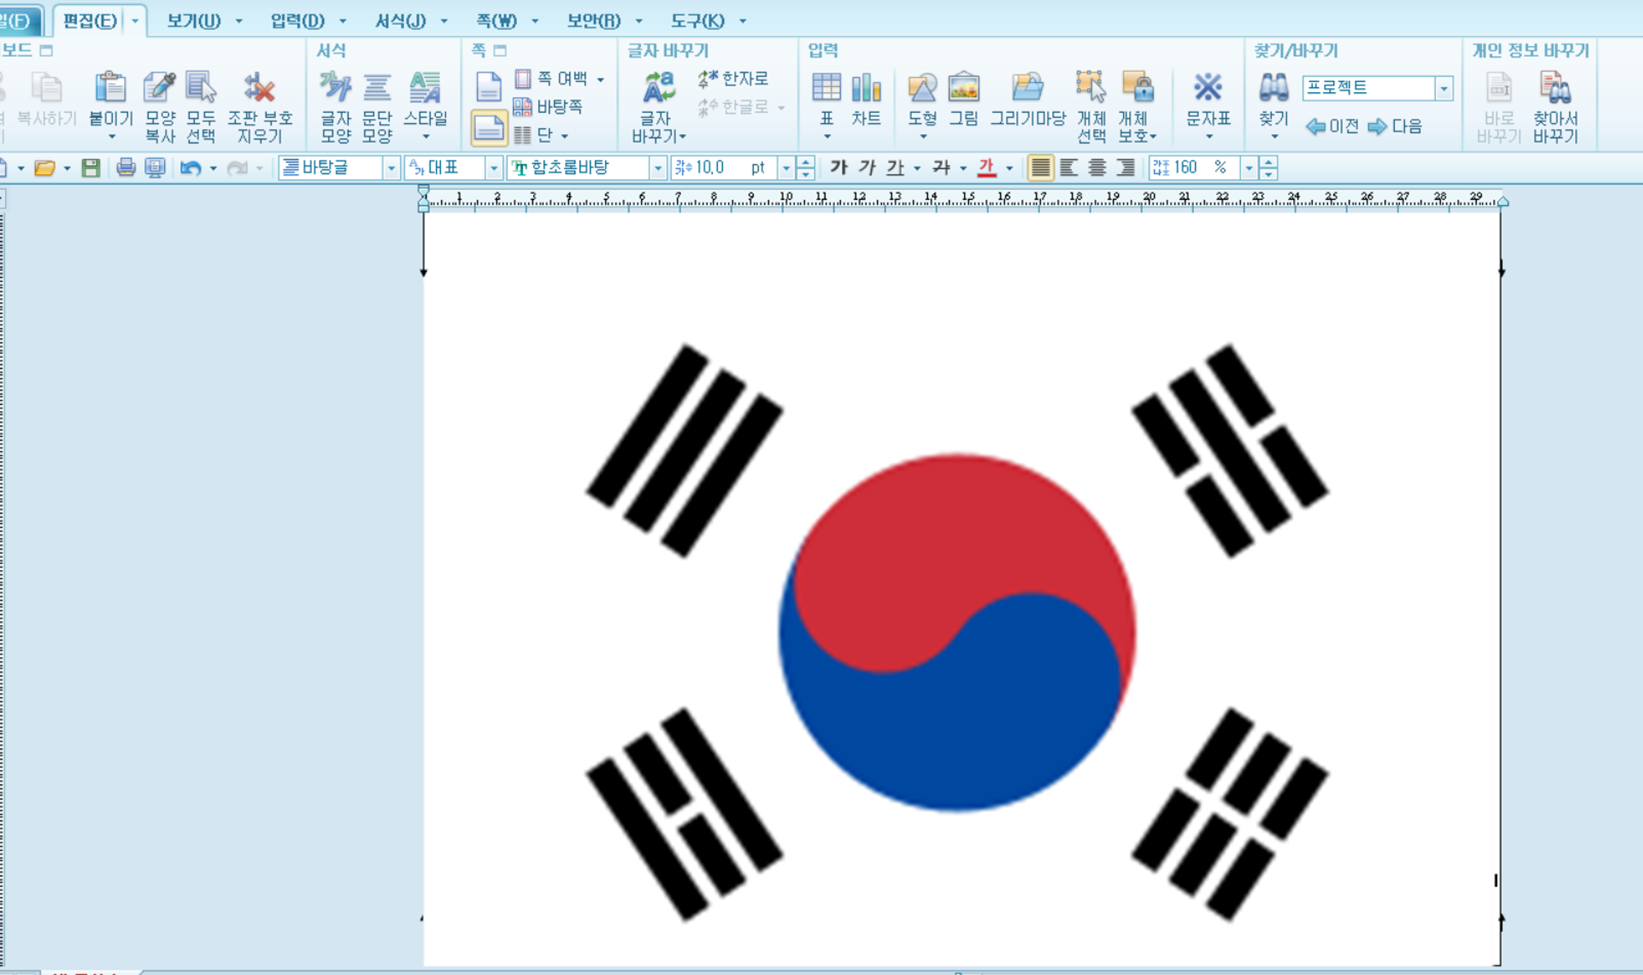Insert a picture with 그림 icon
This screenshot has width=1643, height=975.
tap(964, 88)
